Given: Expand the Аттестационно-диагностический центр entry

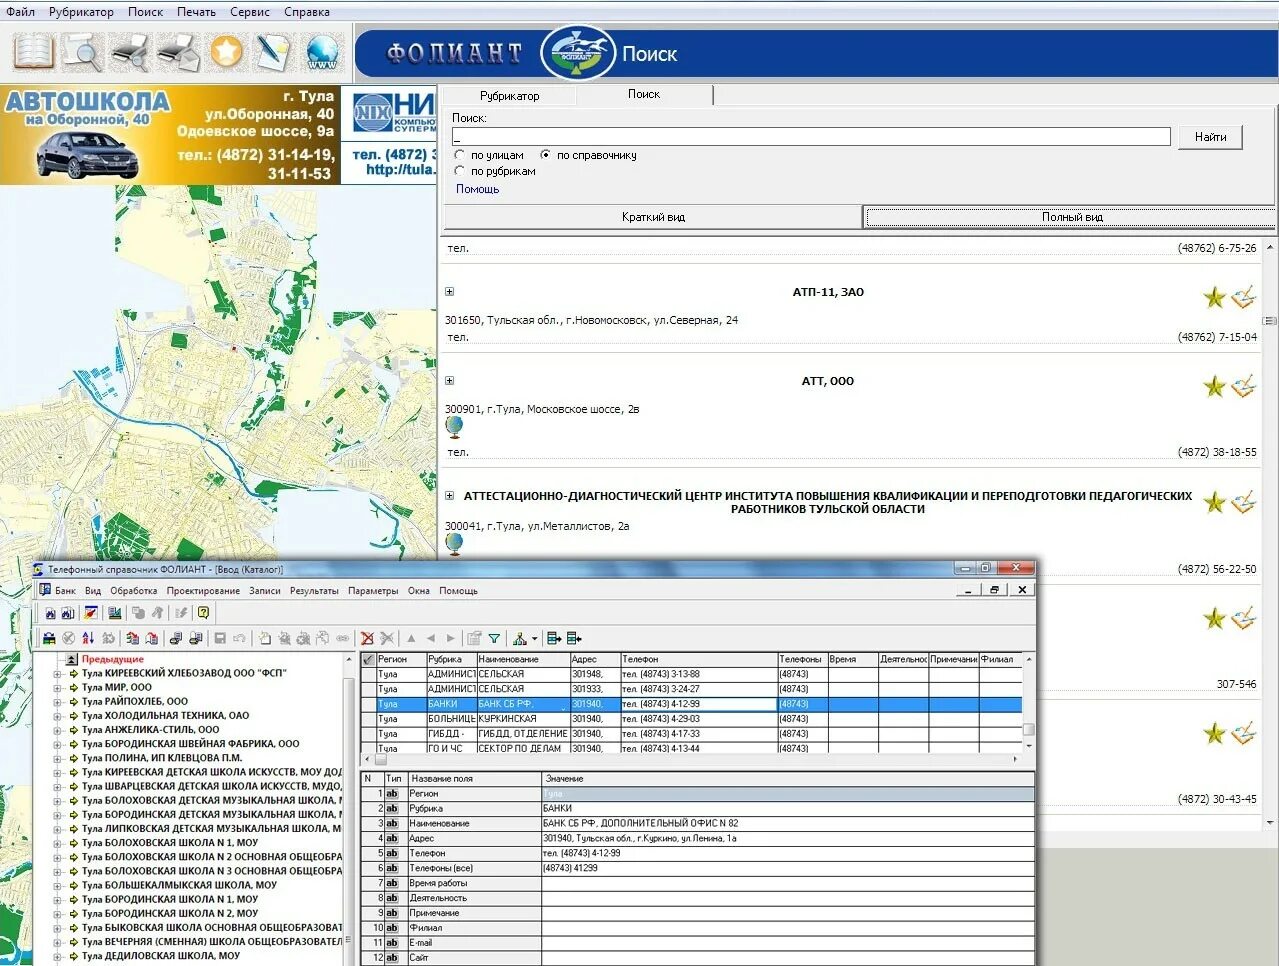Looking at the screenshot, I should point(450,496).
